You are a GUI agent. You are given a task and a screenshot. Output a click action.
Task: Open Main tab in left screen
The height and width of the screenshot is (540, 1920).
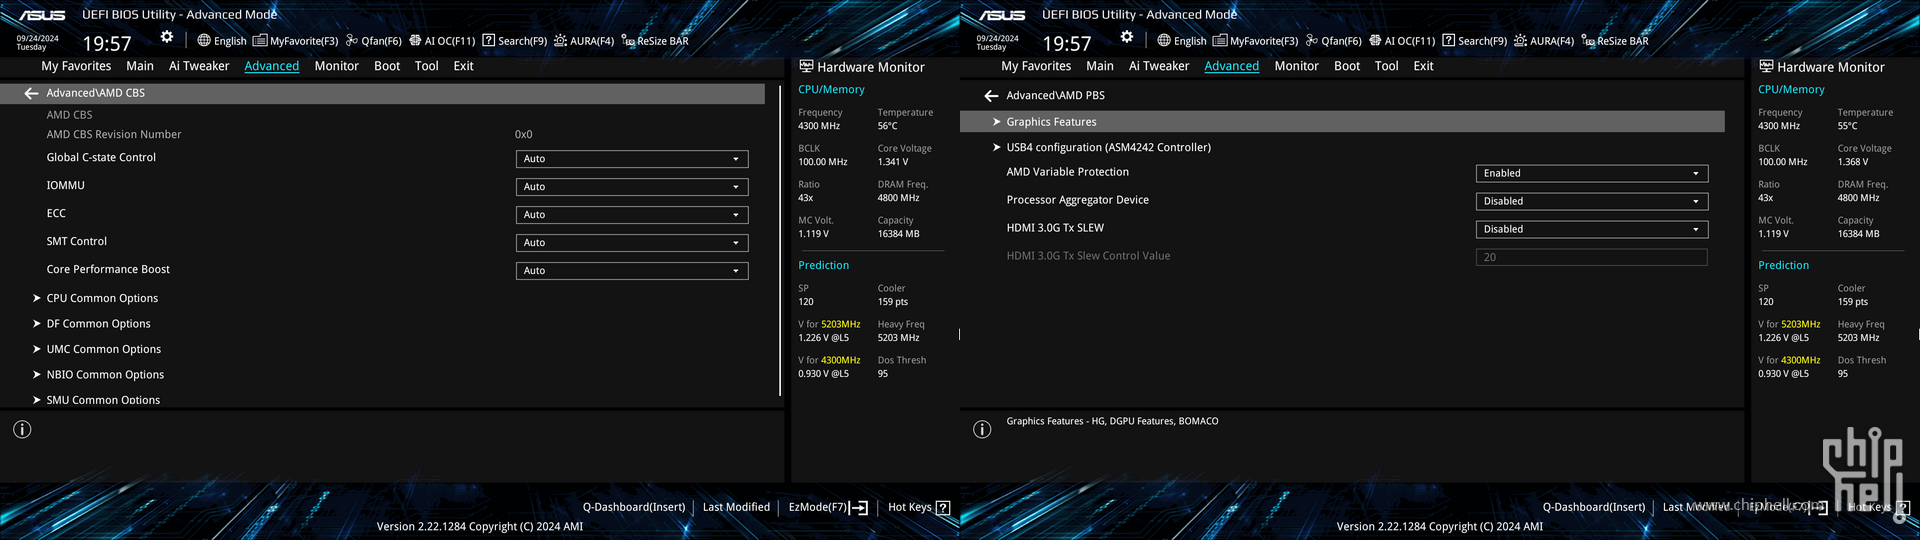click(140, 66)
